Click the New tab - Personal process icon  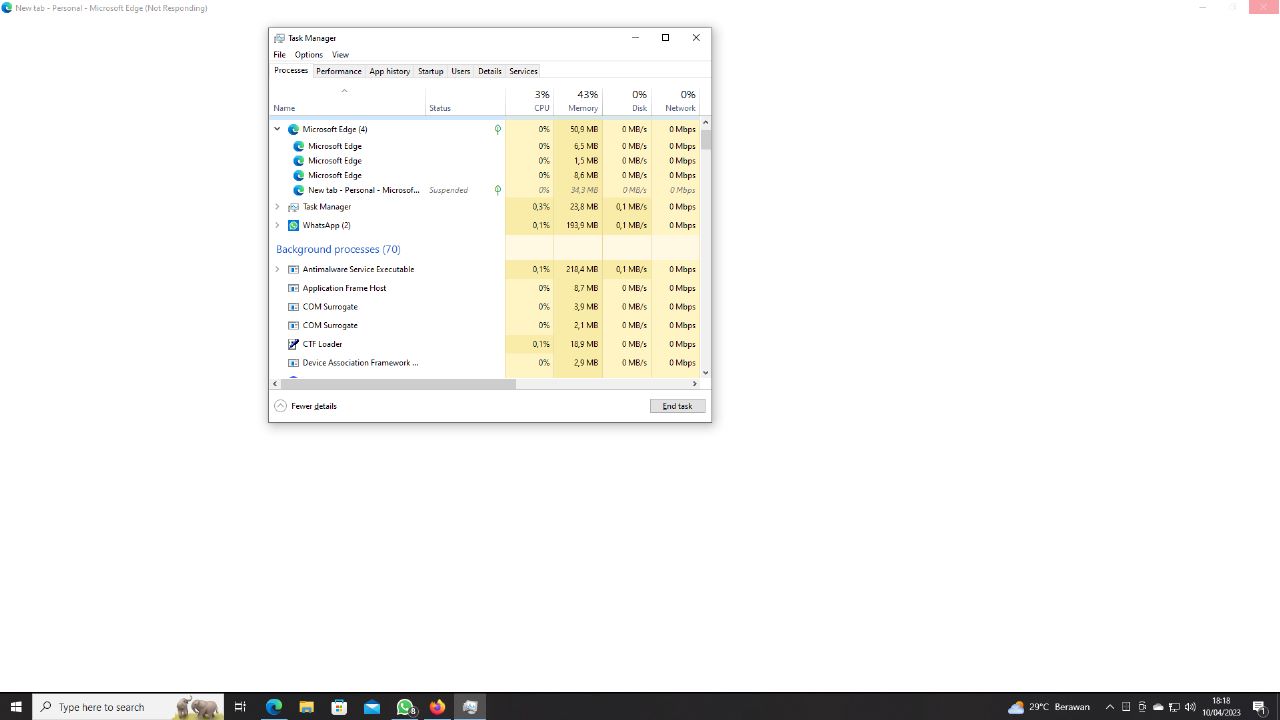click(x=298, y=190)
